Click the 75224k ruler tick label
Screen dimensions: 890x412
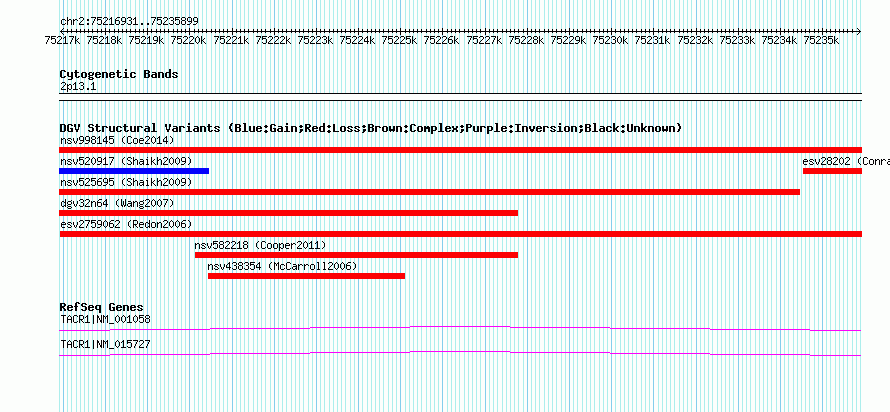(x=358, y=40)
